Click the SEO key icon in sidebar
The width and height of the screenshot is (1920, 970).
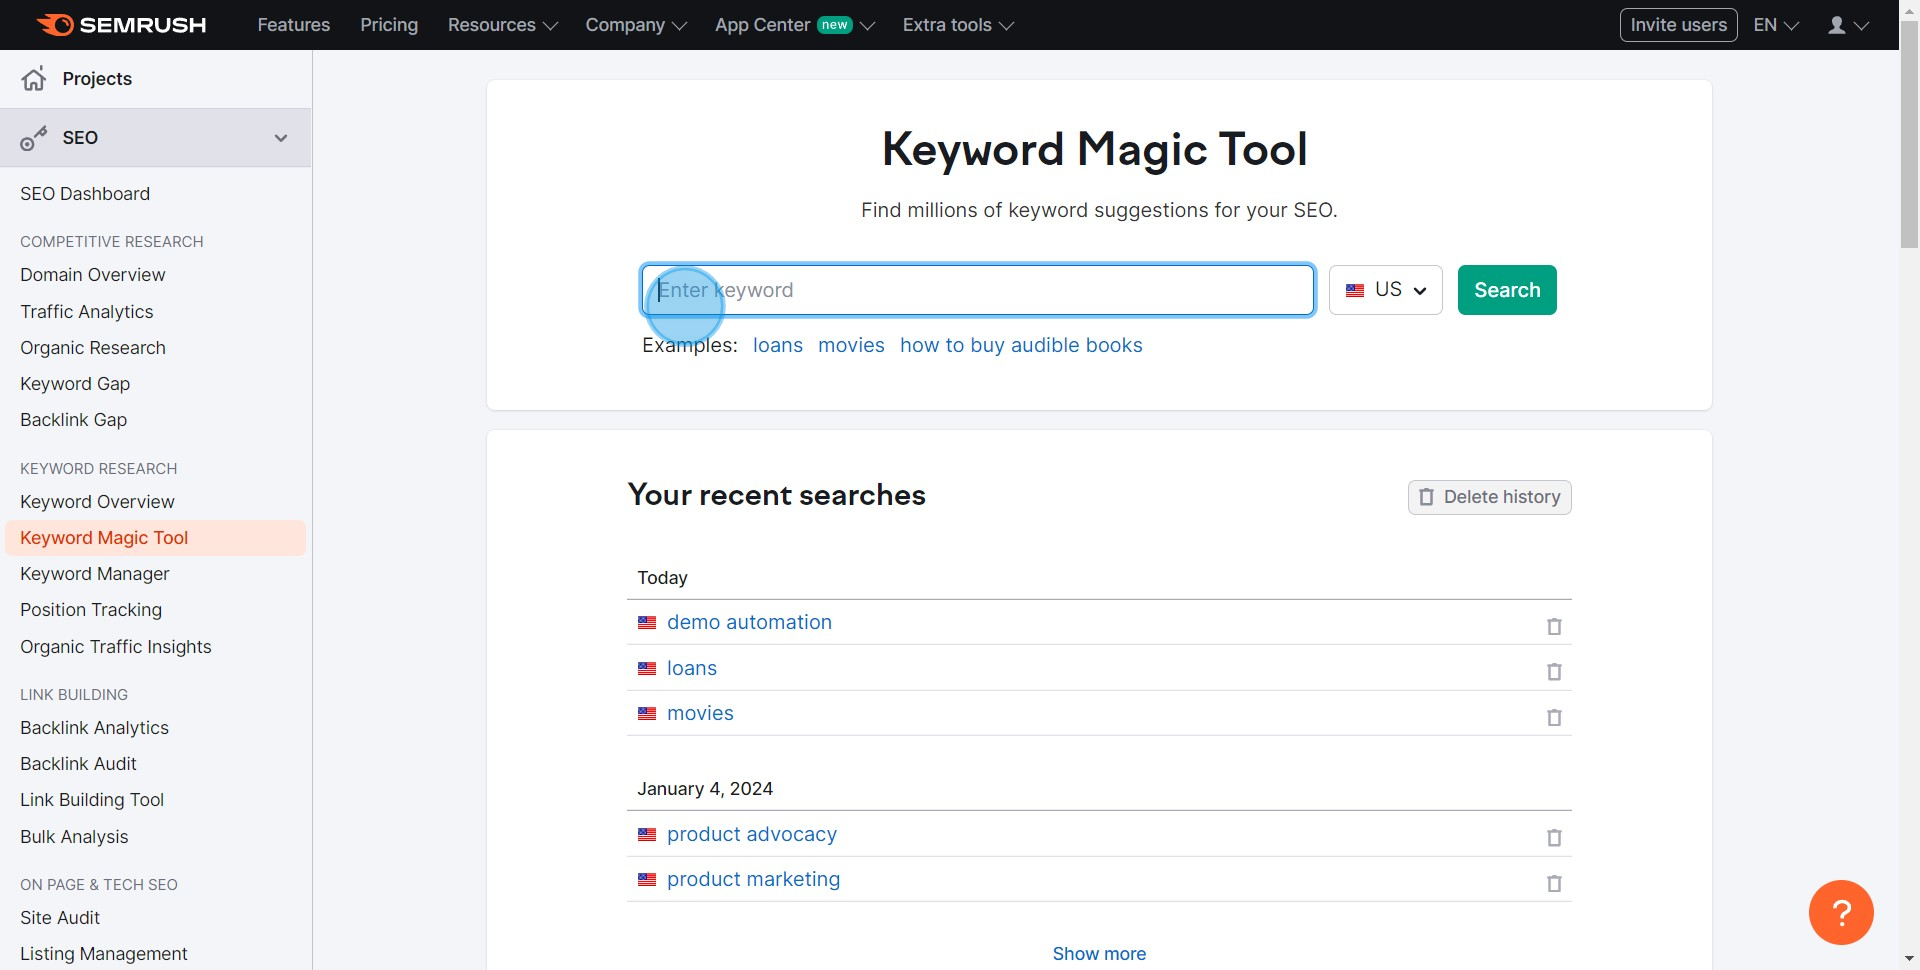[x=34, y=138]
